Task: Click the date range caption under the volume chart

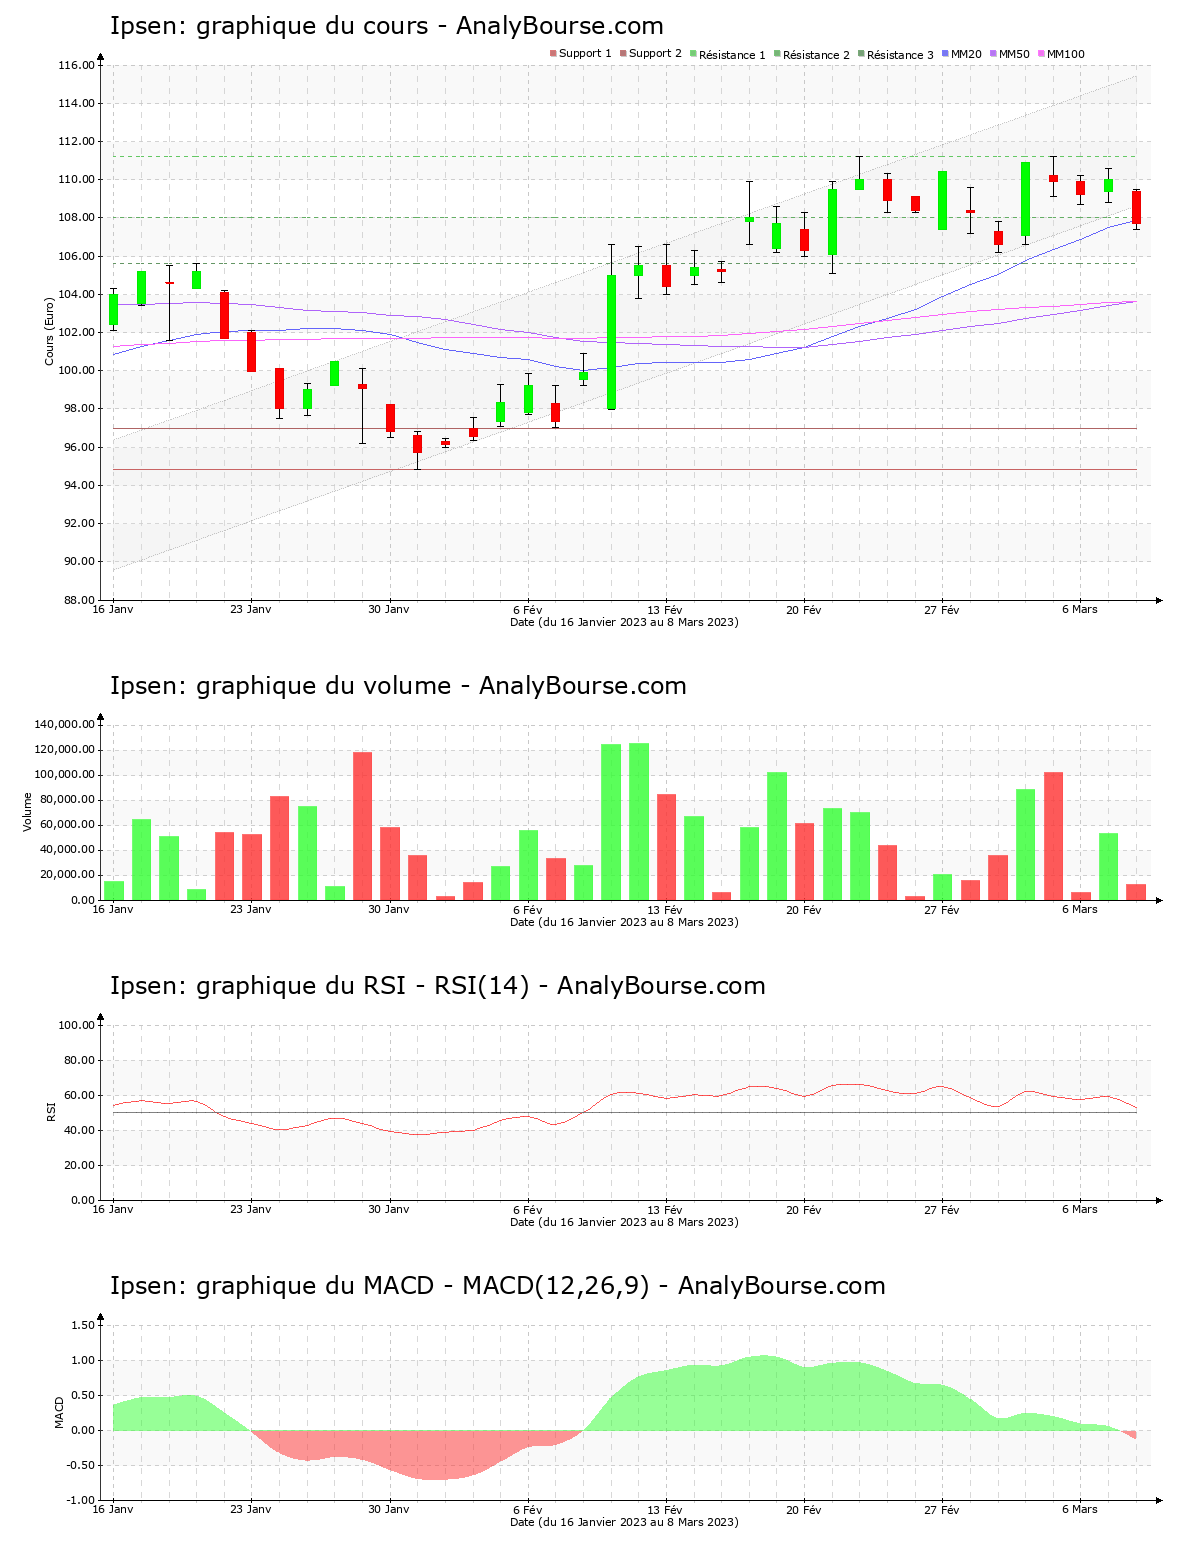Action: (624, 922)
